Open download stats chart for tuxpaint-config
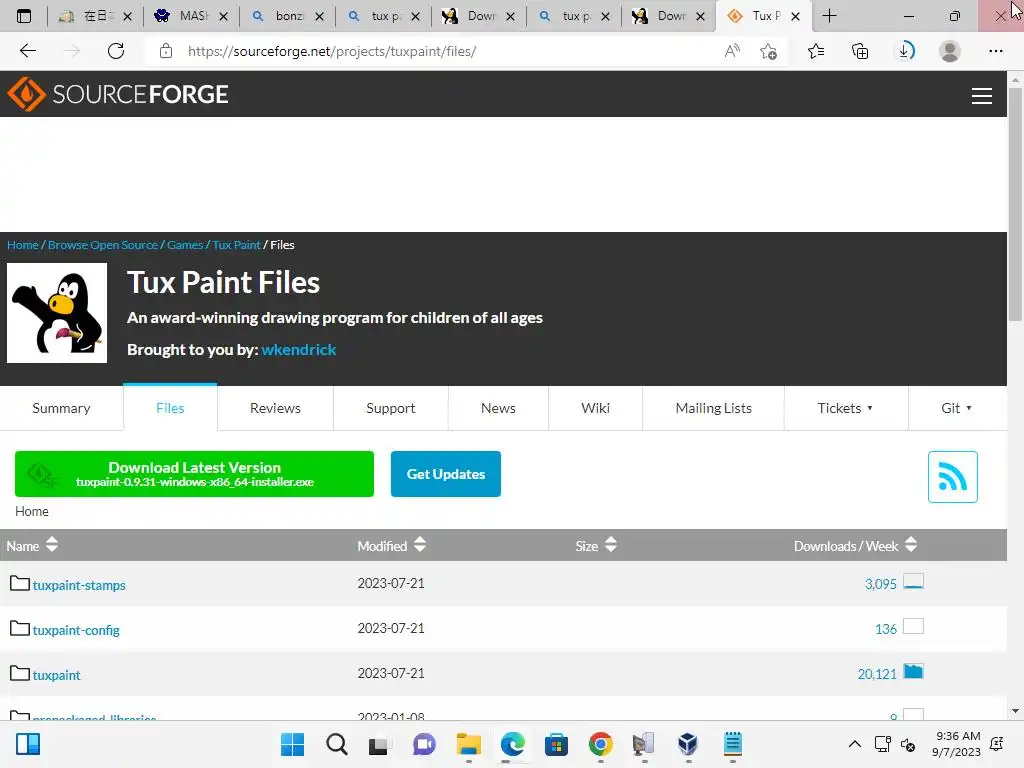This screenshot has height=768, width=1024. click(x=913, y=626)
